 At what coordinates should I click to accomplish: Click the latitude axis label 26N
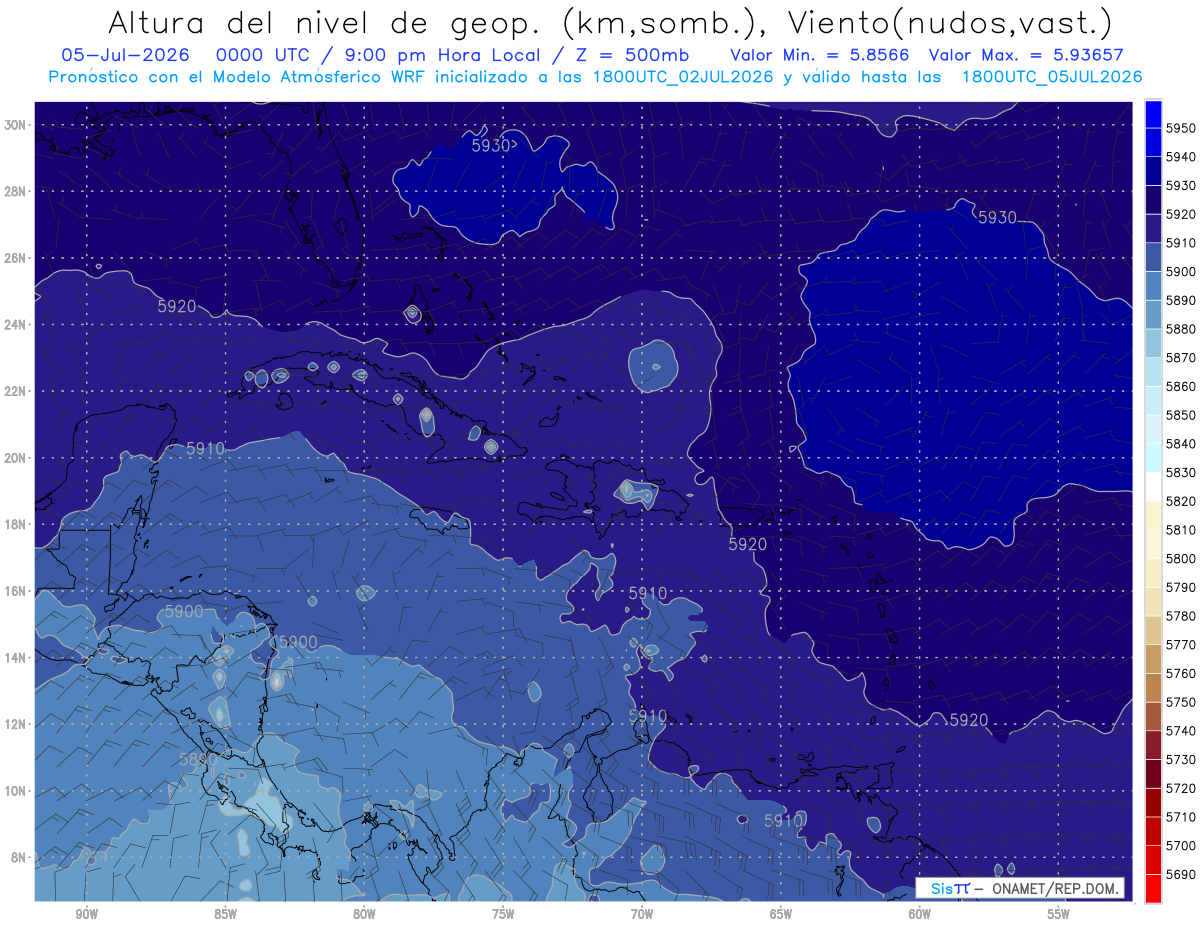click(x=15, y=258)
